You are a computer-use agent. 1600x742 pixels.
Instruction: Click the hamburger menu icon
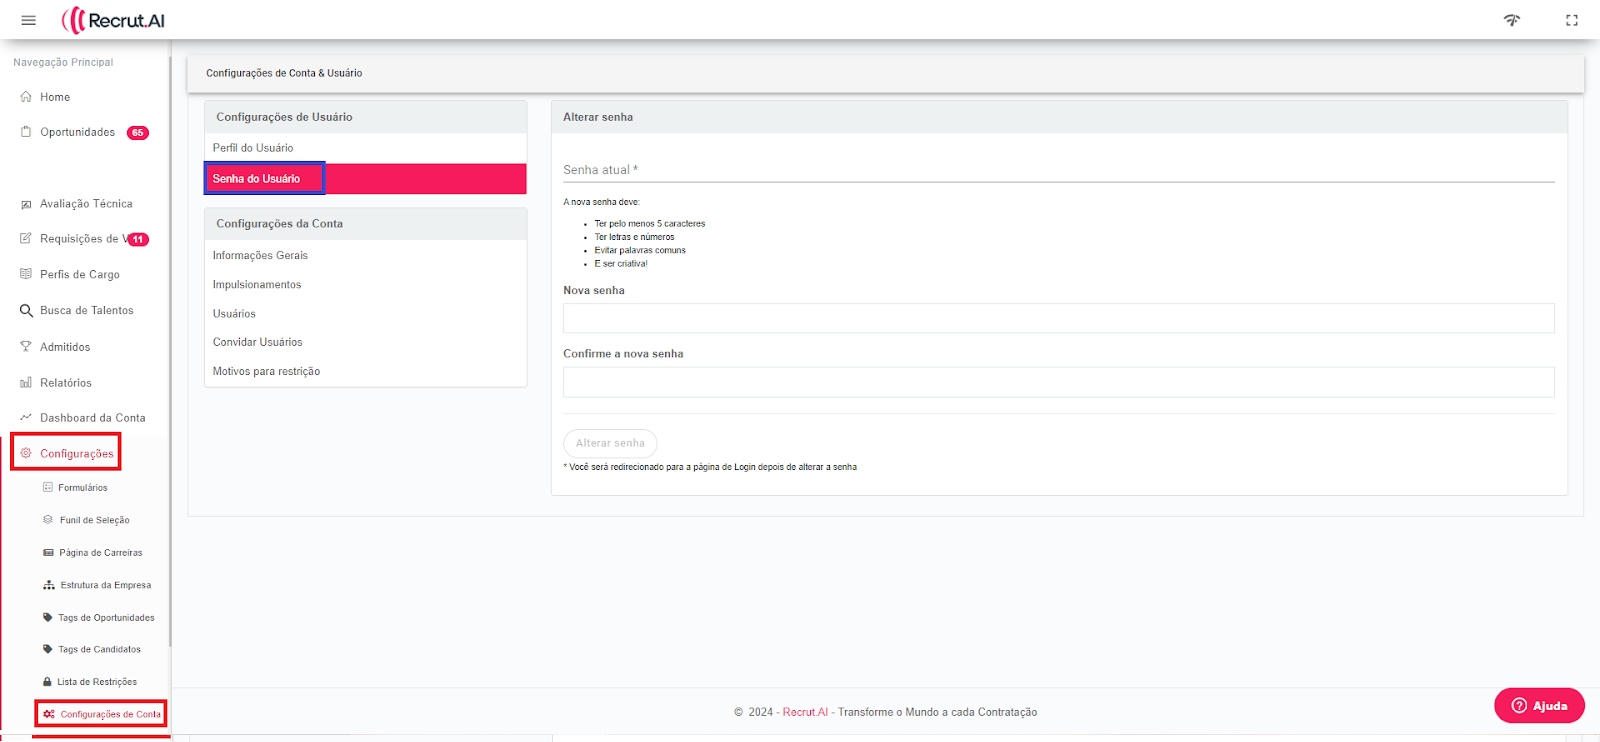28,20
